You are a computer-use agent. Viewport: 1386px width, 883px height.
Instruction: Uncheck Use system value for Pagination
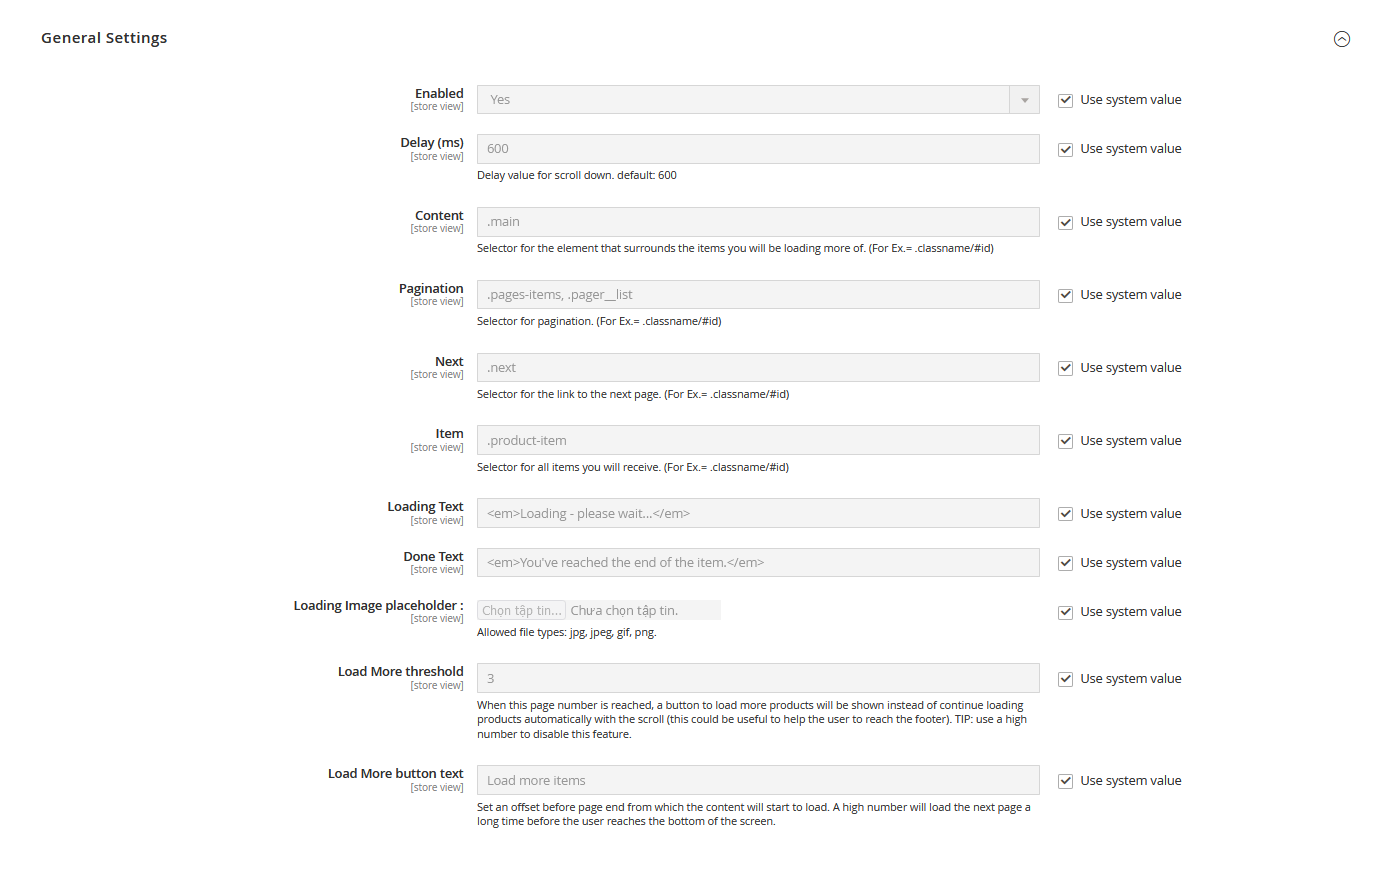coord(1066,295)
